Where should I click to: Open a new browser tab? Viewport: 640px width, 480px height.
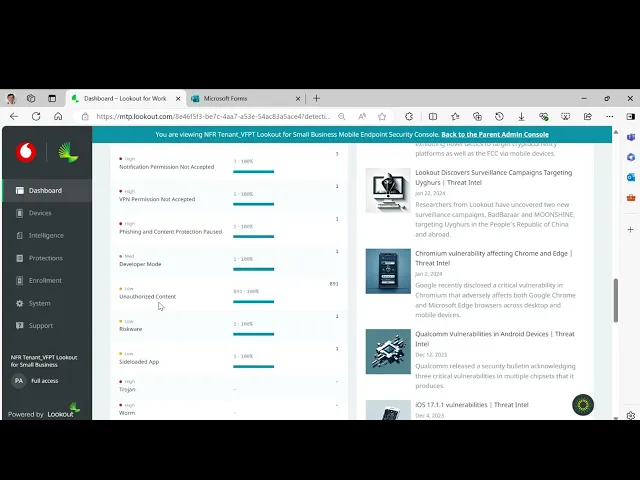316,98
